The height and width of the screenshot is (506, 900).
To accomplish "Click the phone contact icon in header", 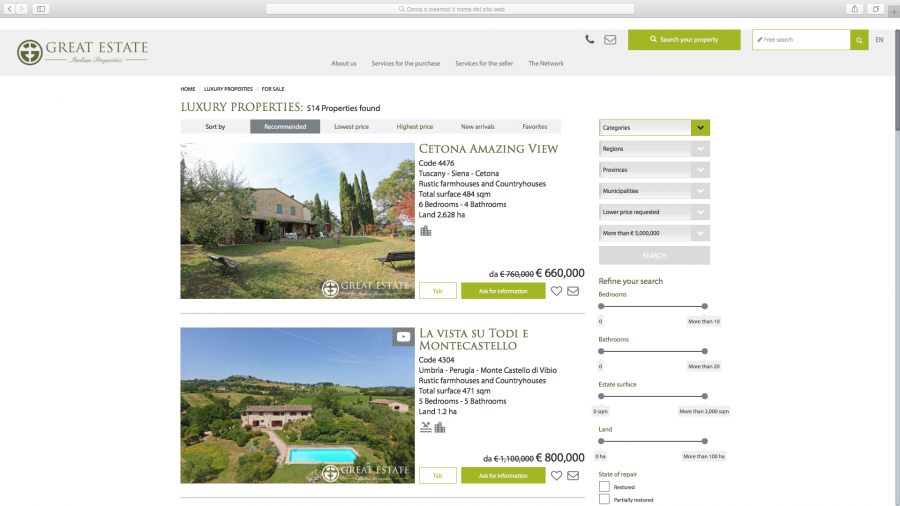I will coord(589,40).
